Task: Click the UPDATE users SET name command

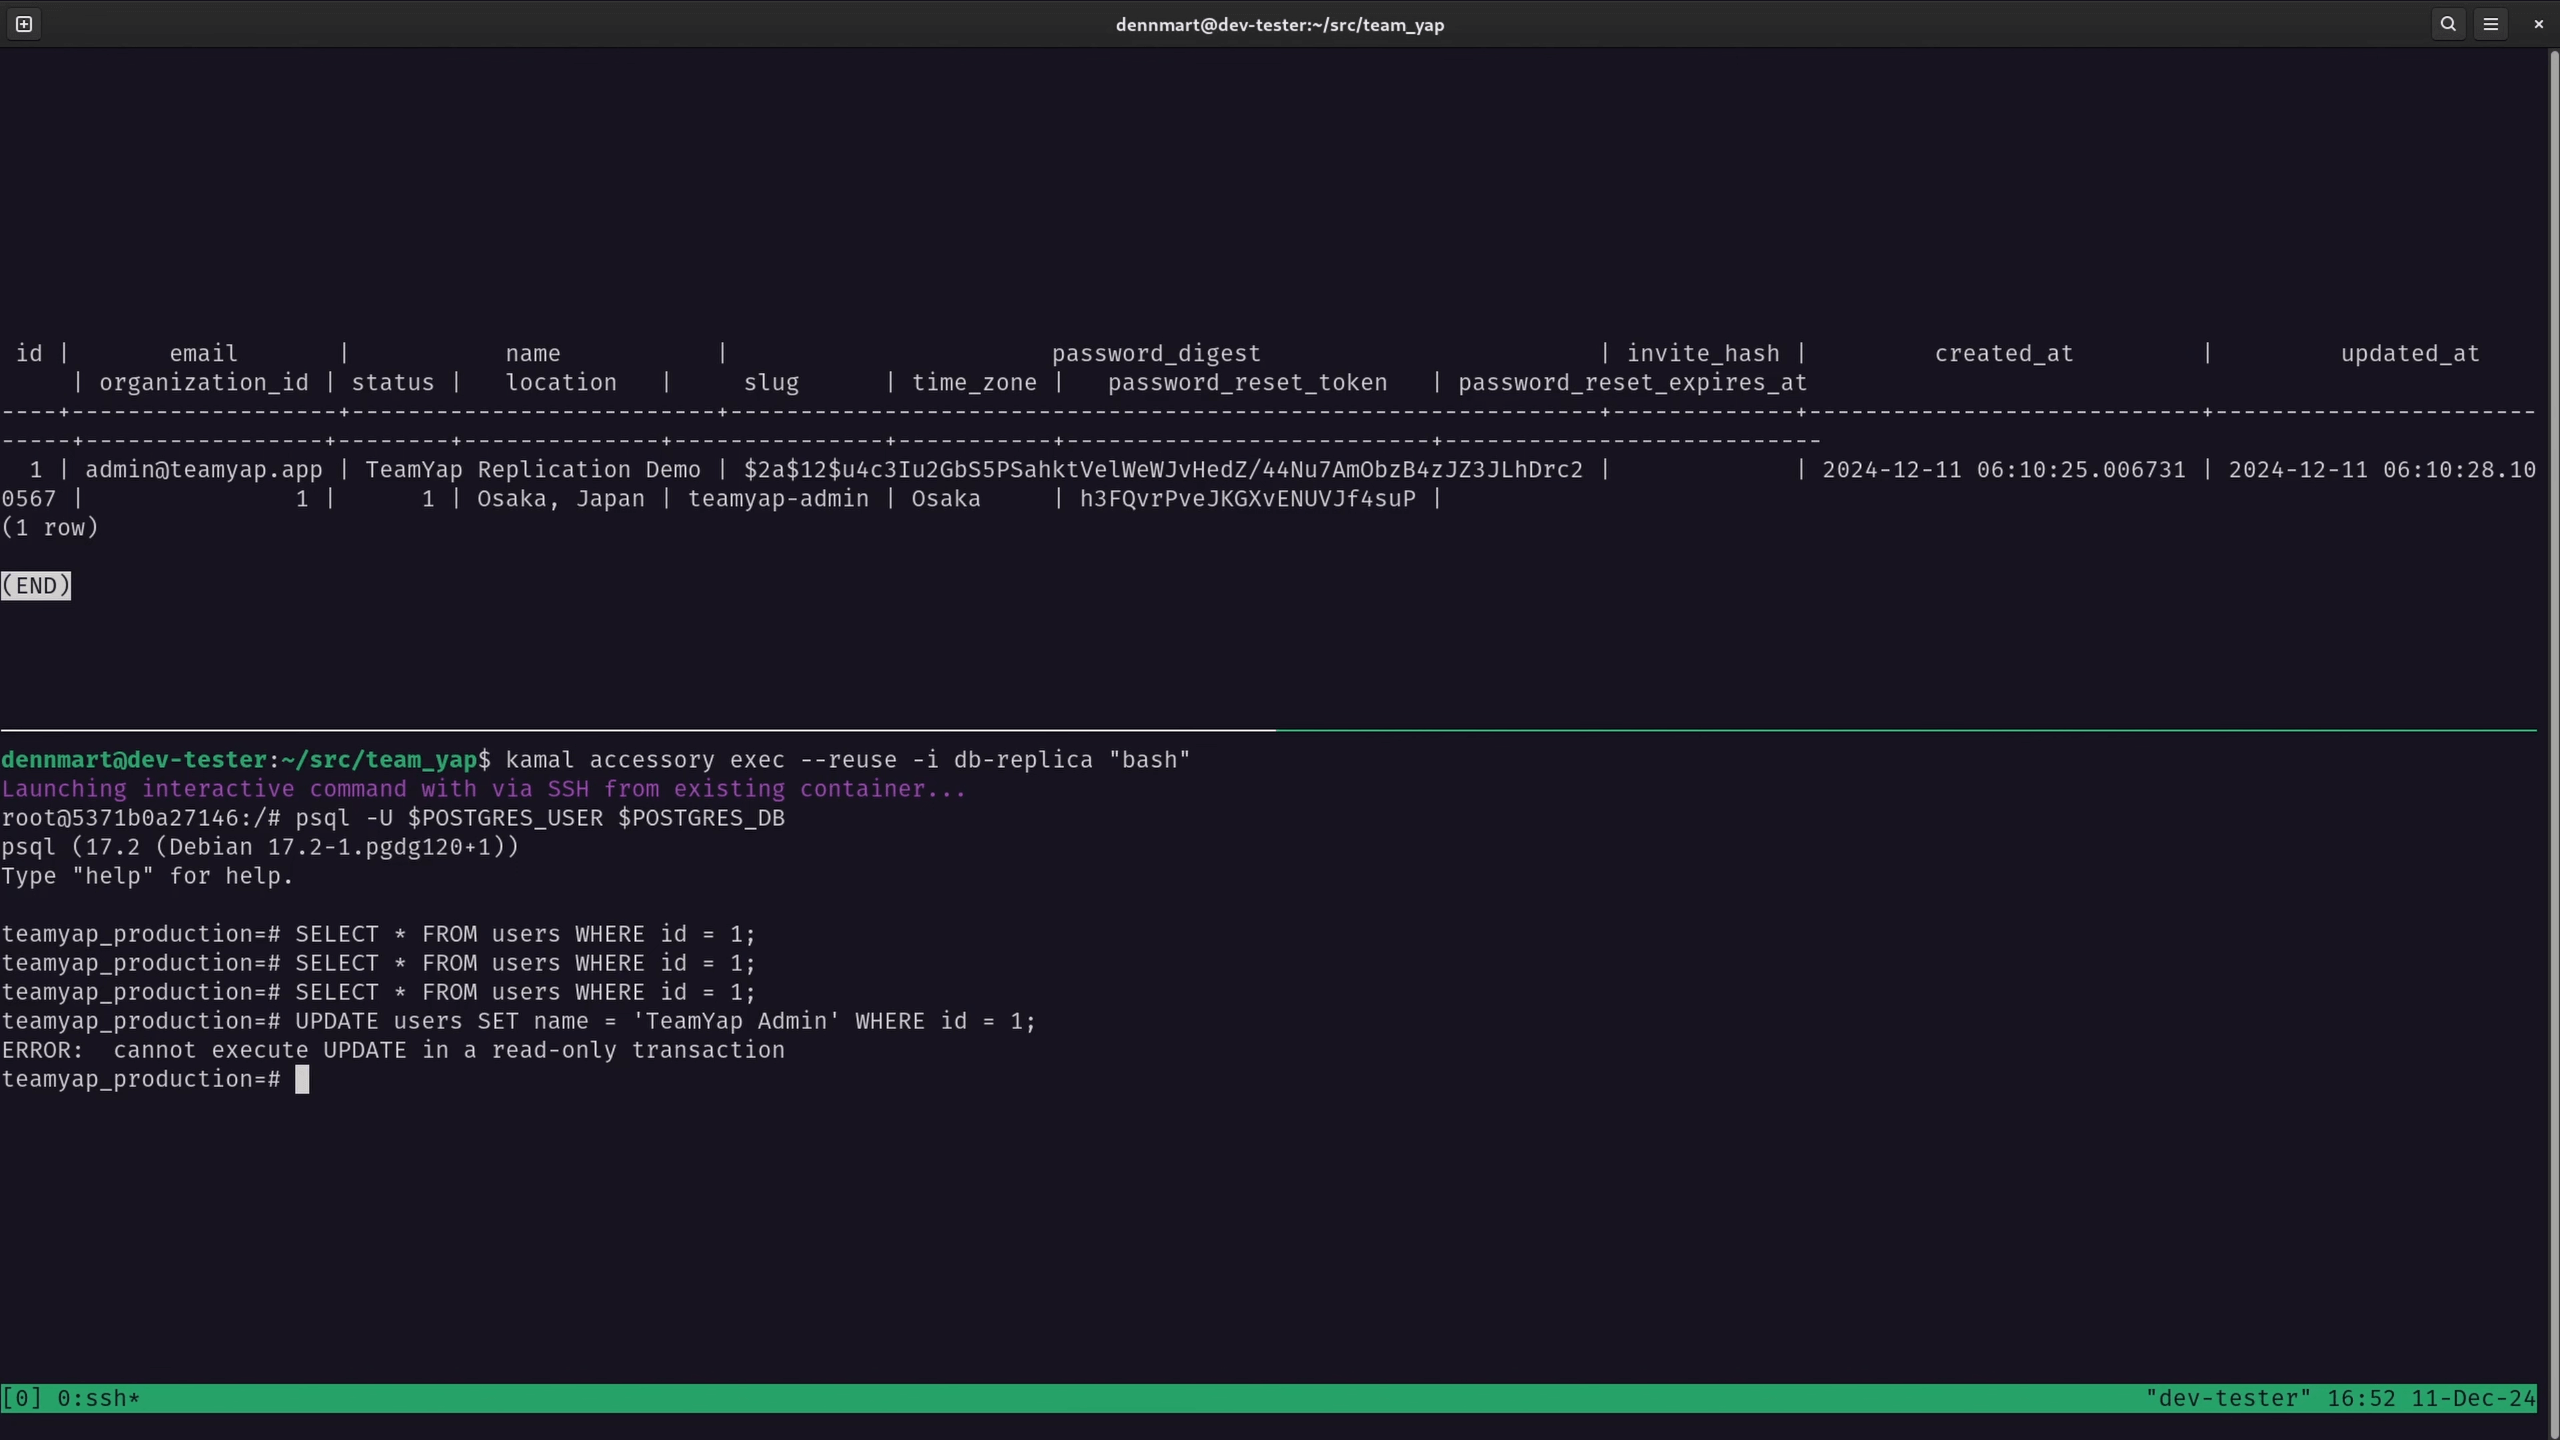Action: [x=665, y=1021]
